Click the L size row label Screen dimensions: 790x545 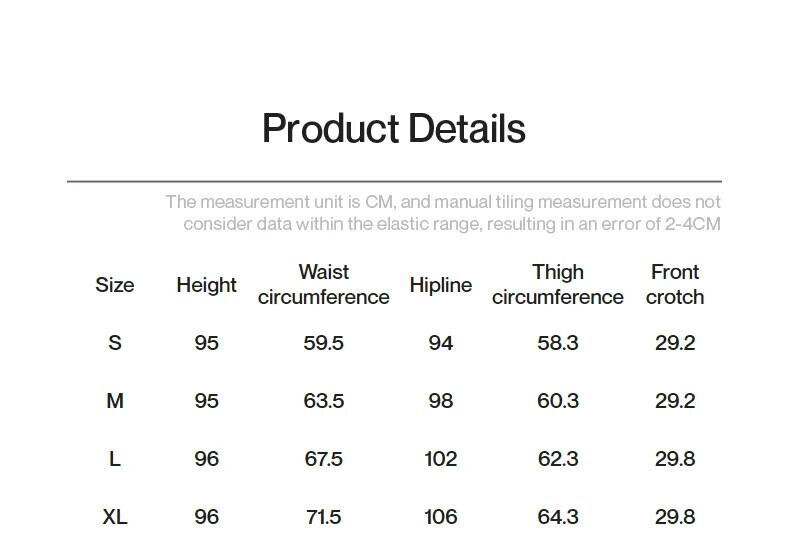tap(115, 459)
